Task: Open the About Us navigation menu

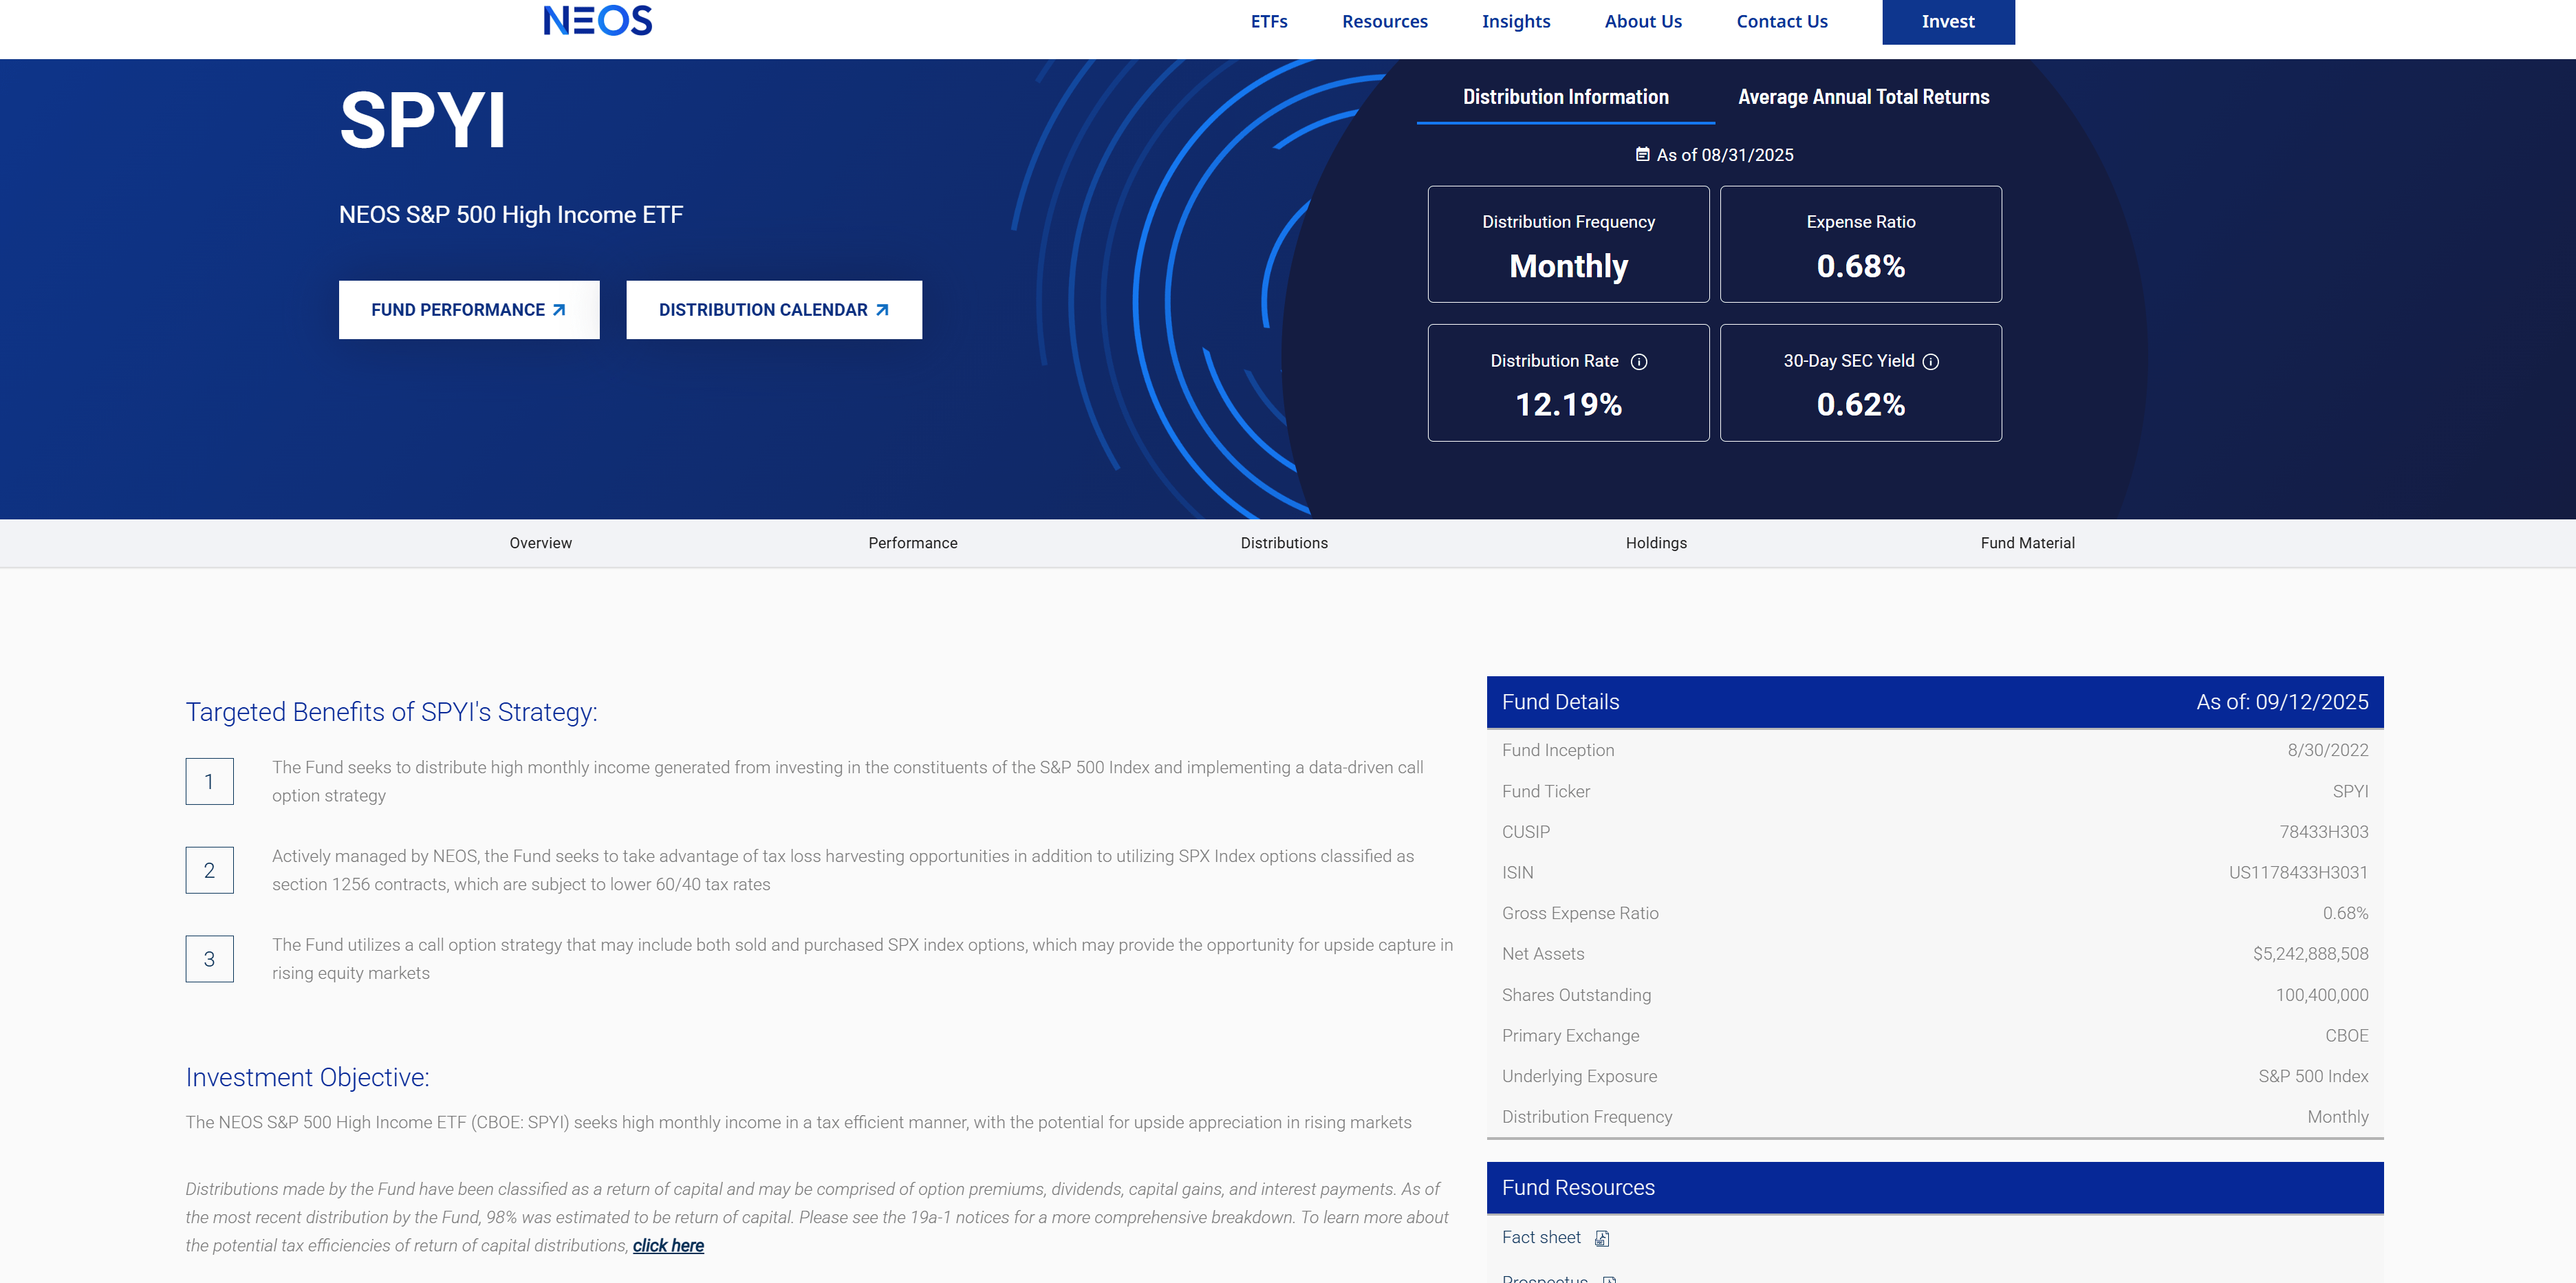Action: [1642, 22]
